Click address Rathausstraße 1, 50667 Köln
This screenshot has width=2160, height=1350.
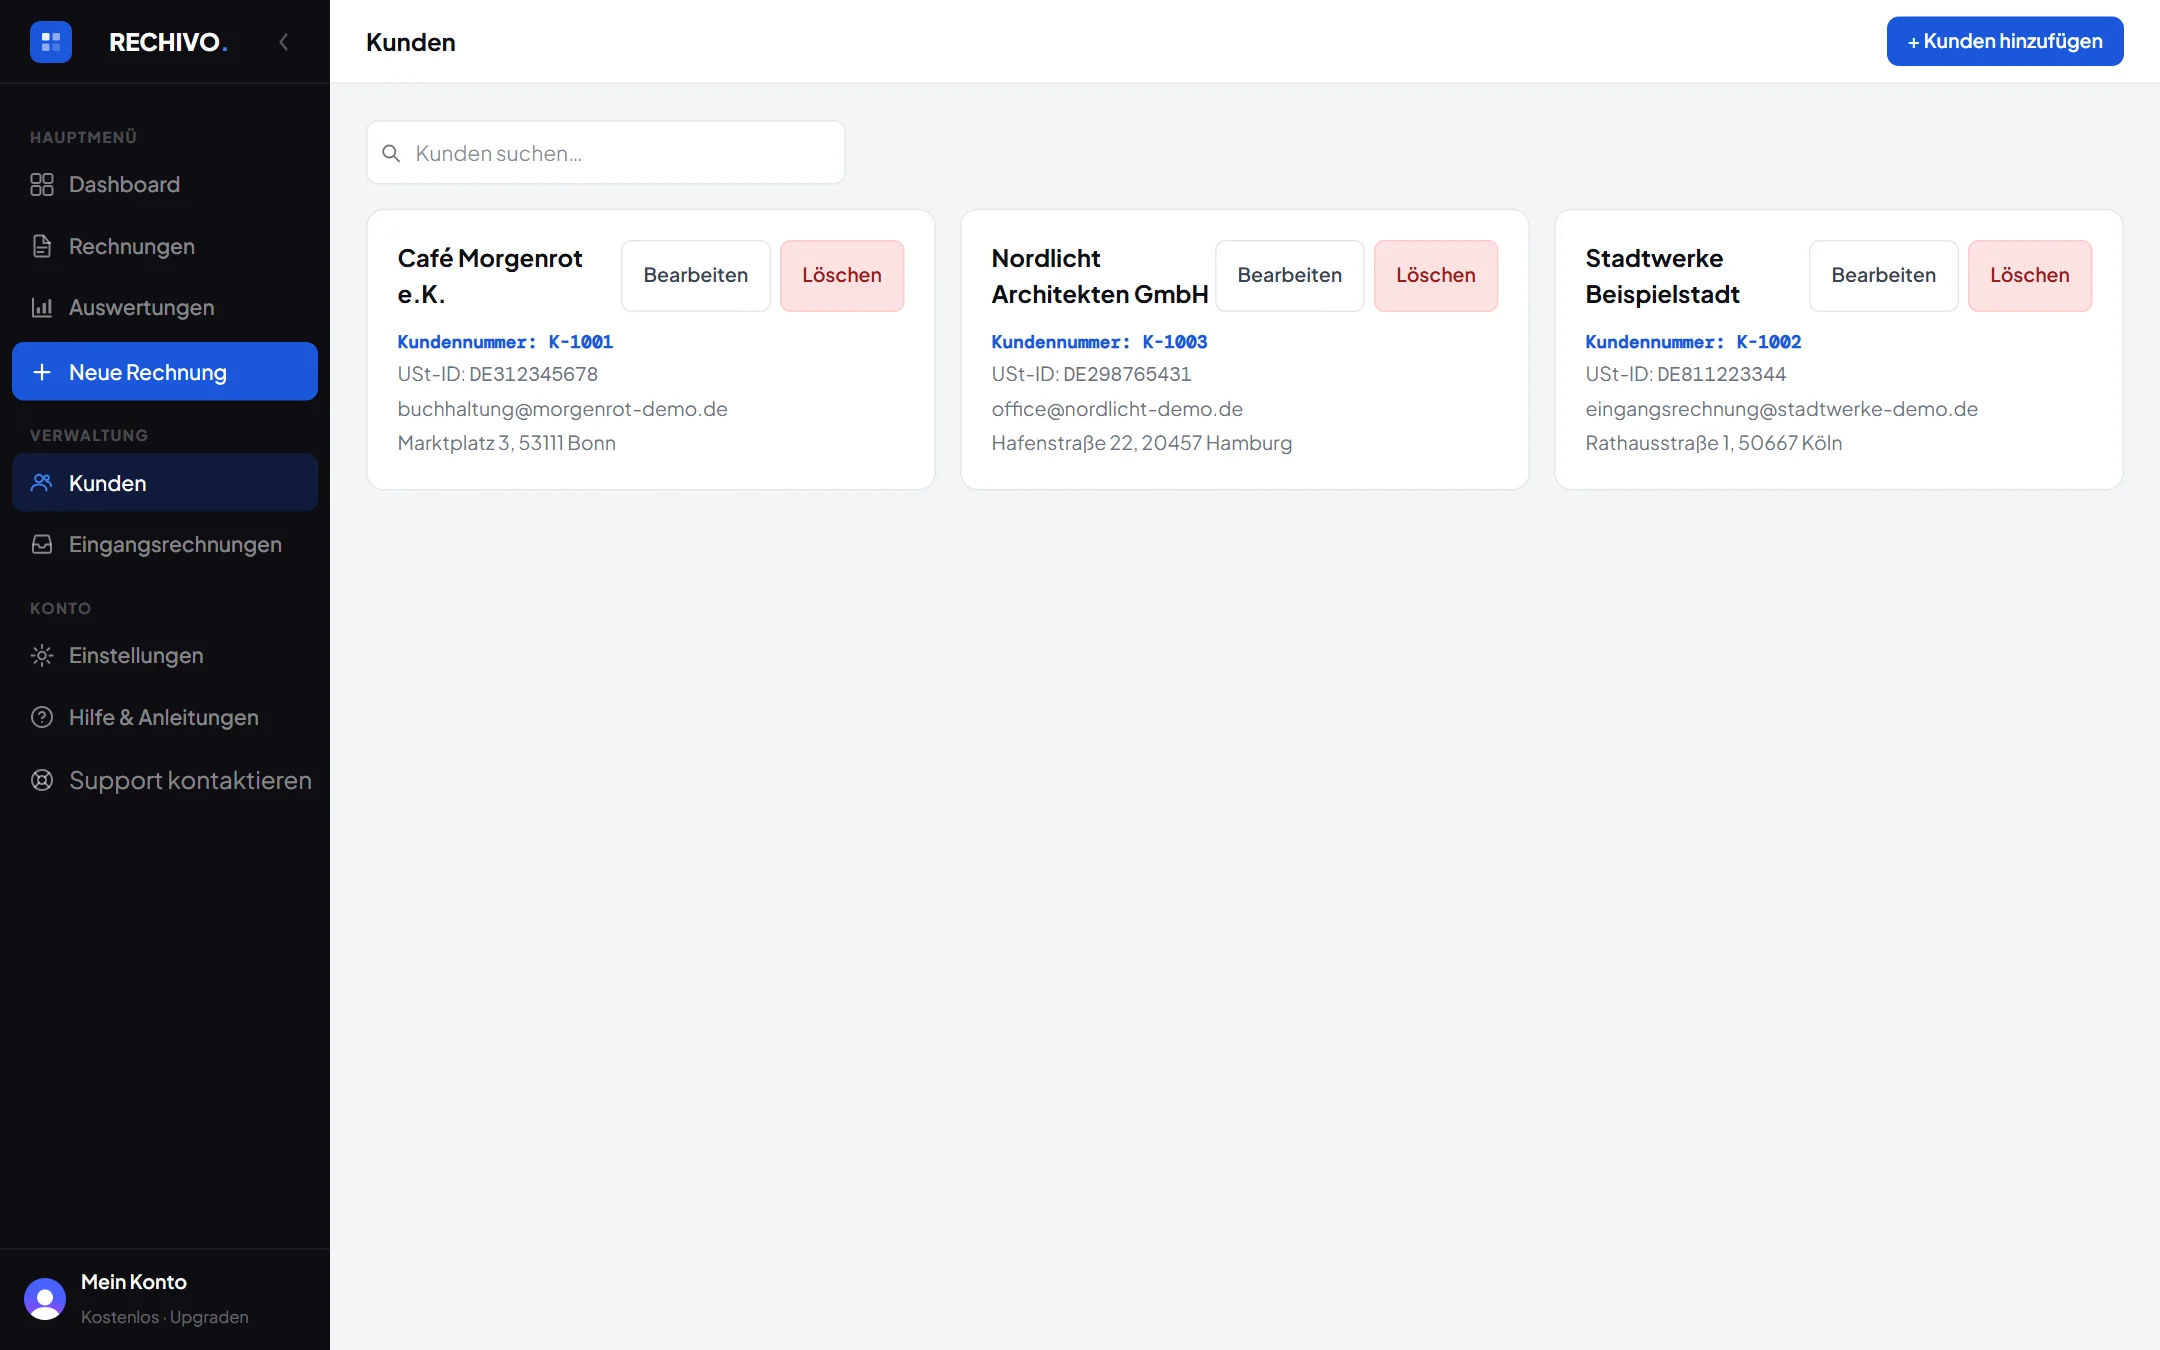(x=1713, y=443)
